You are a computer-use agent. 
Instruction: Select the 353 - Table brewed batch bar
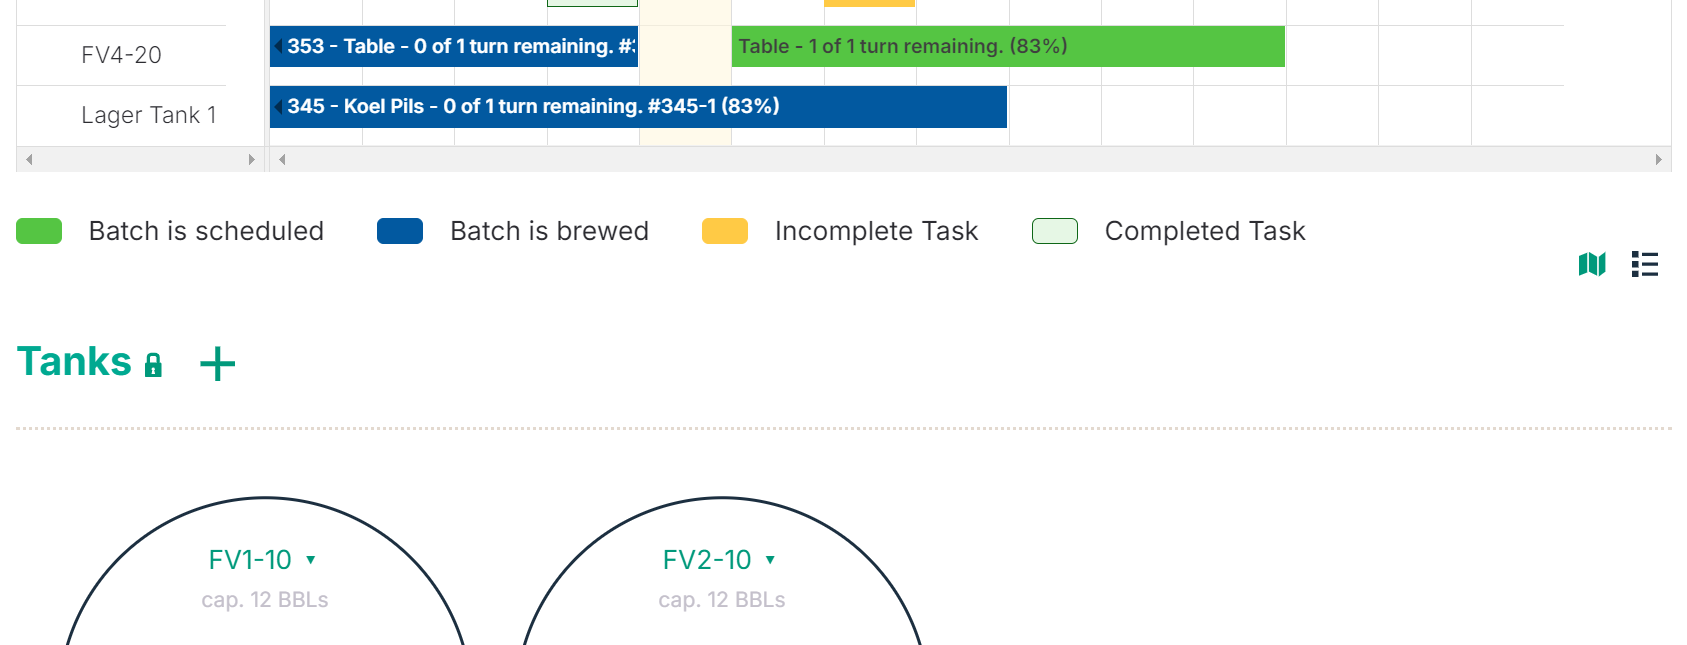(454, 47)
